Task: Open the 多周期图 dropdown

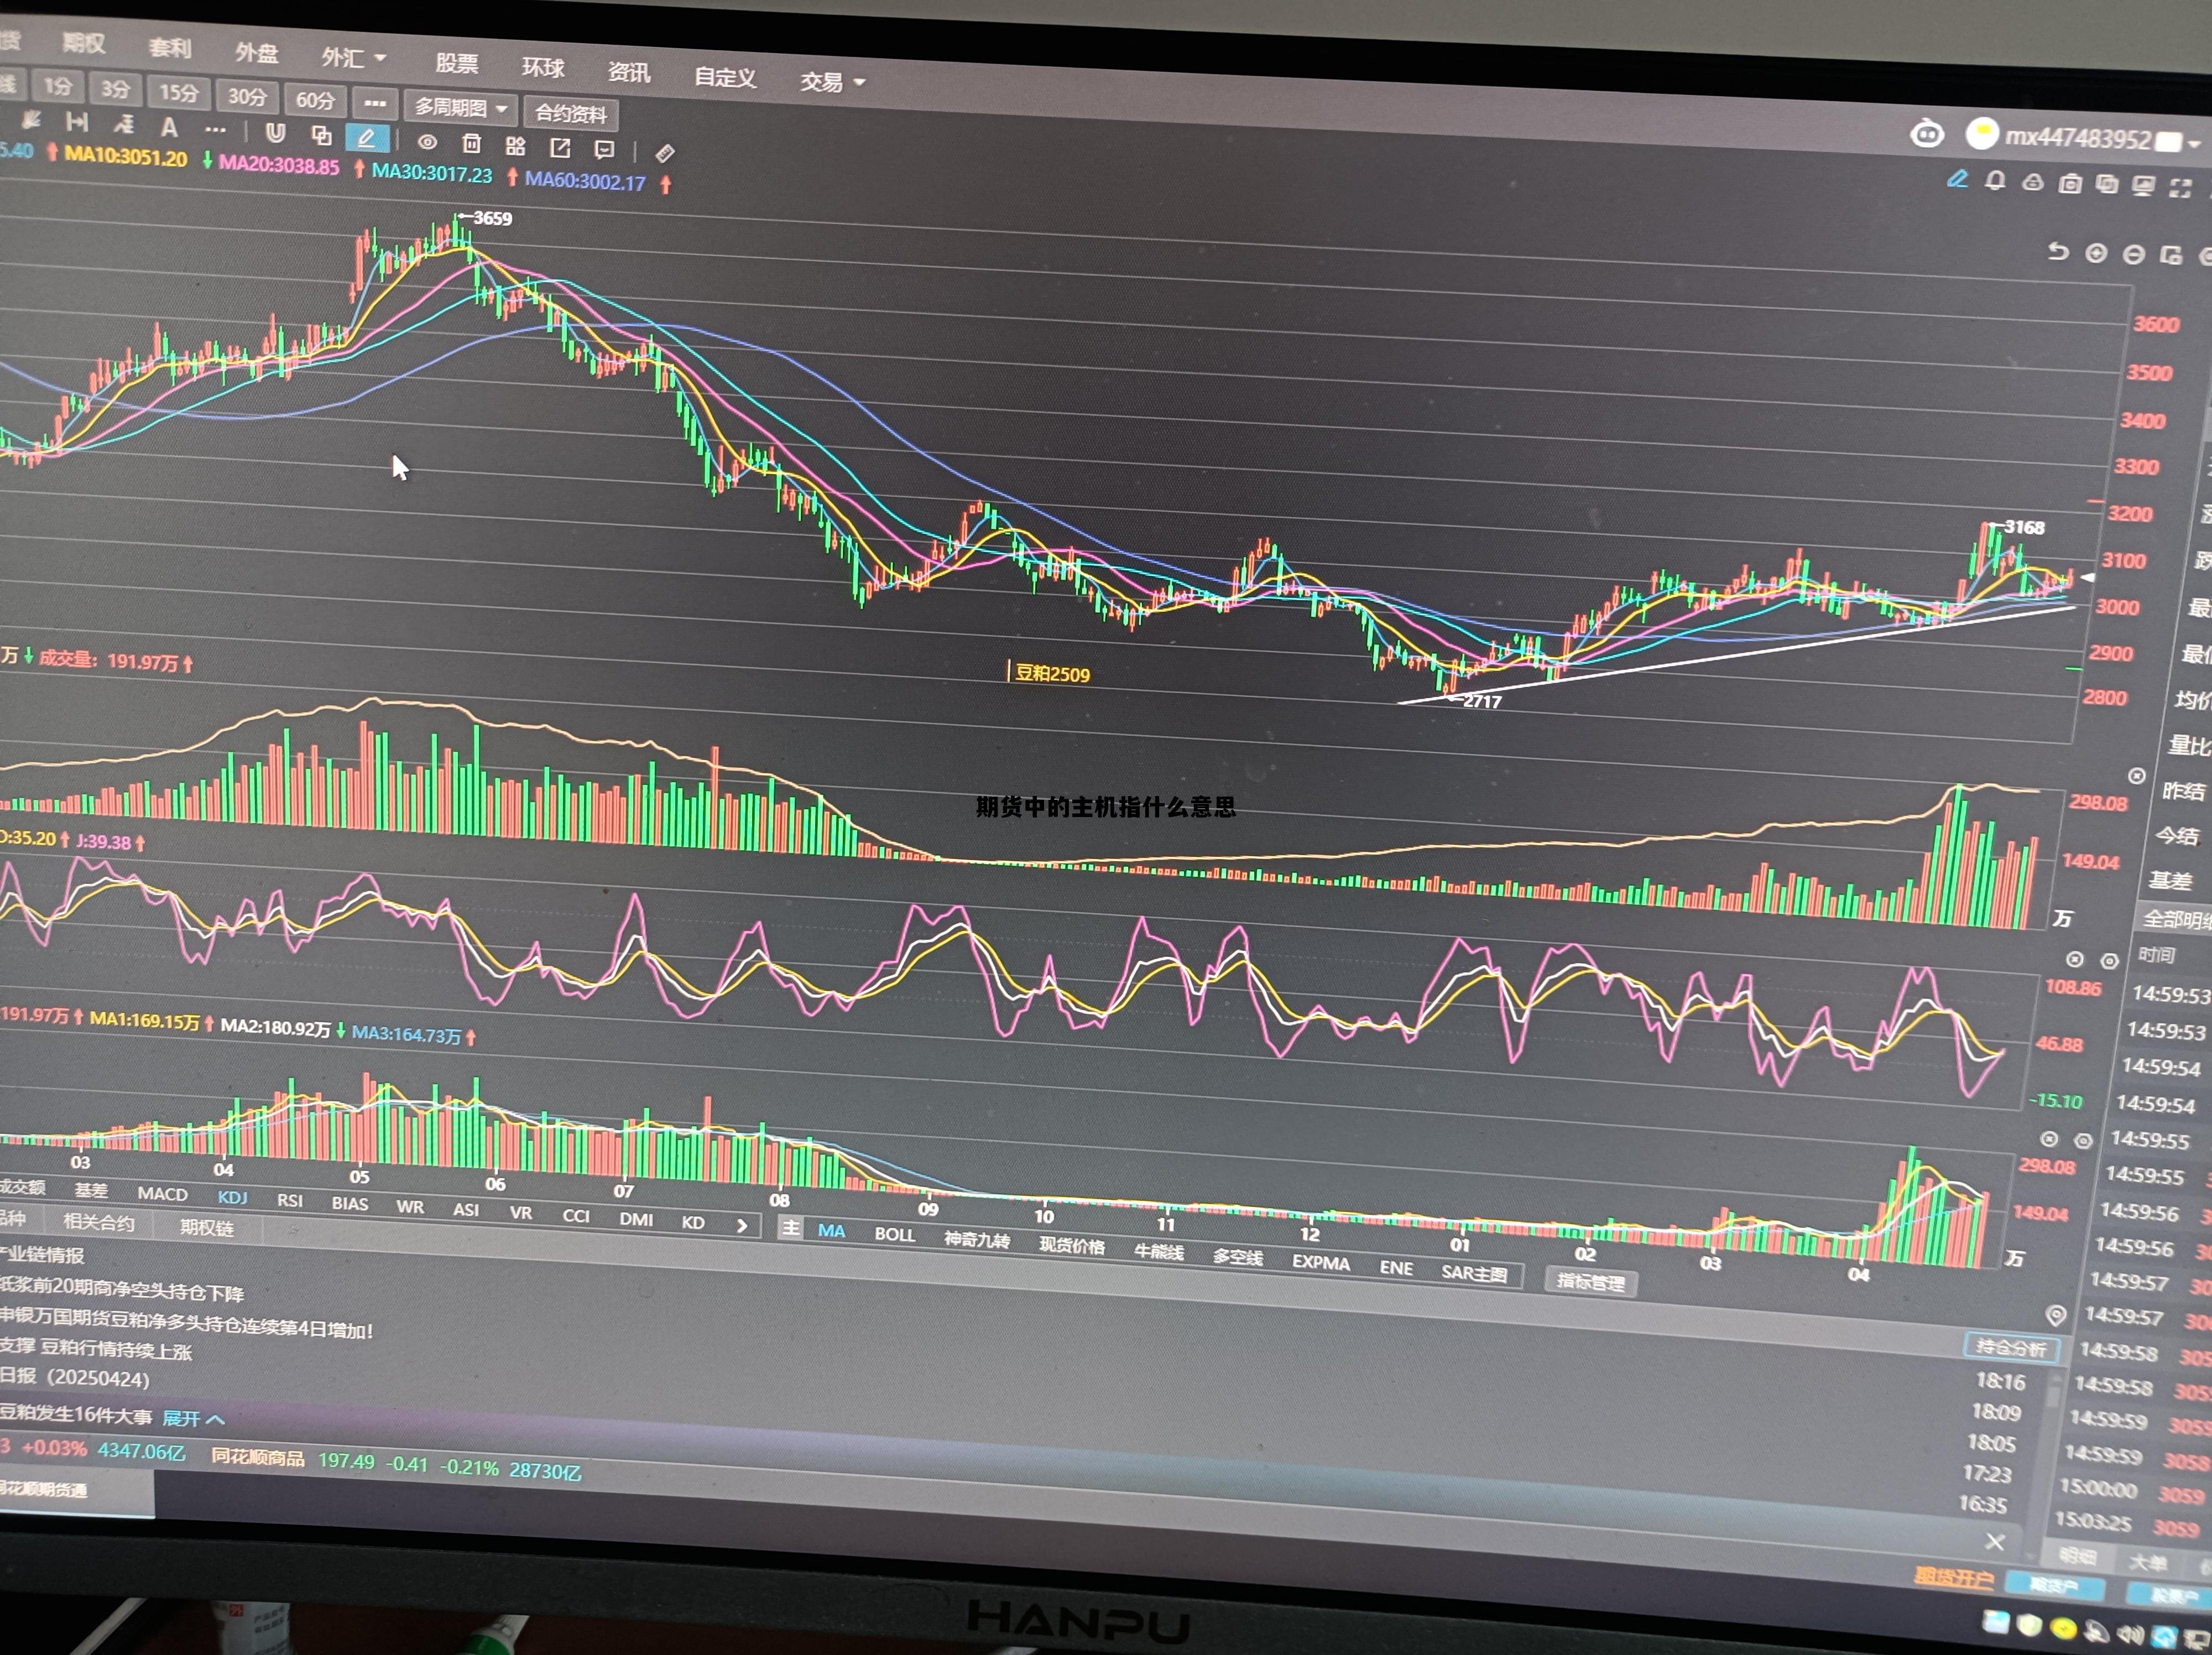Action: (461, 108)
